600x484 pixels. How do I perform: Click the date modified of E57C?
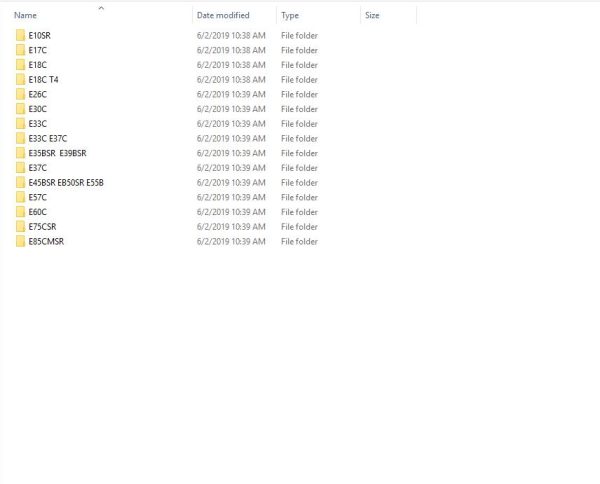[231, 197]
